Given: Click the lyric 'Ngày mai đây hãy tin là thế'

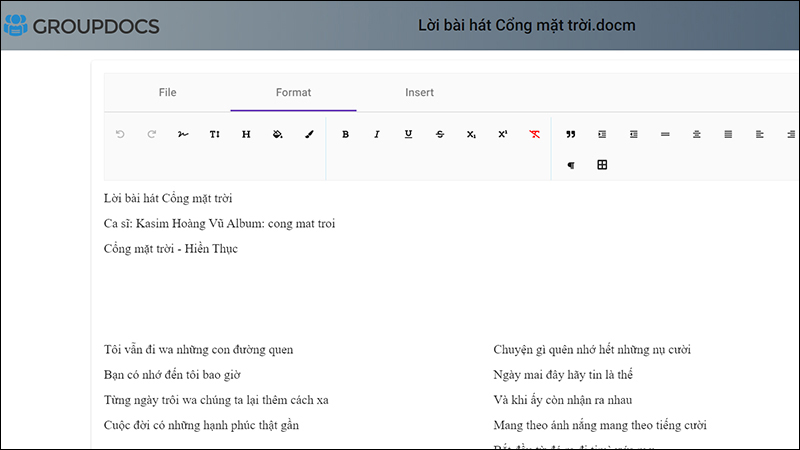Looking at the screenshot, I should pyautogui.click(x=563, y=374).
